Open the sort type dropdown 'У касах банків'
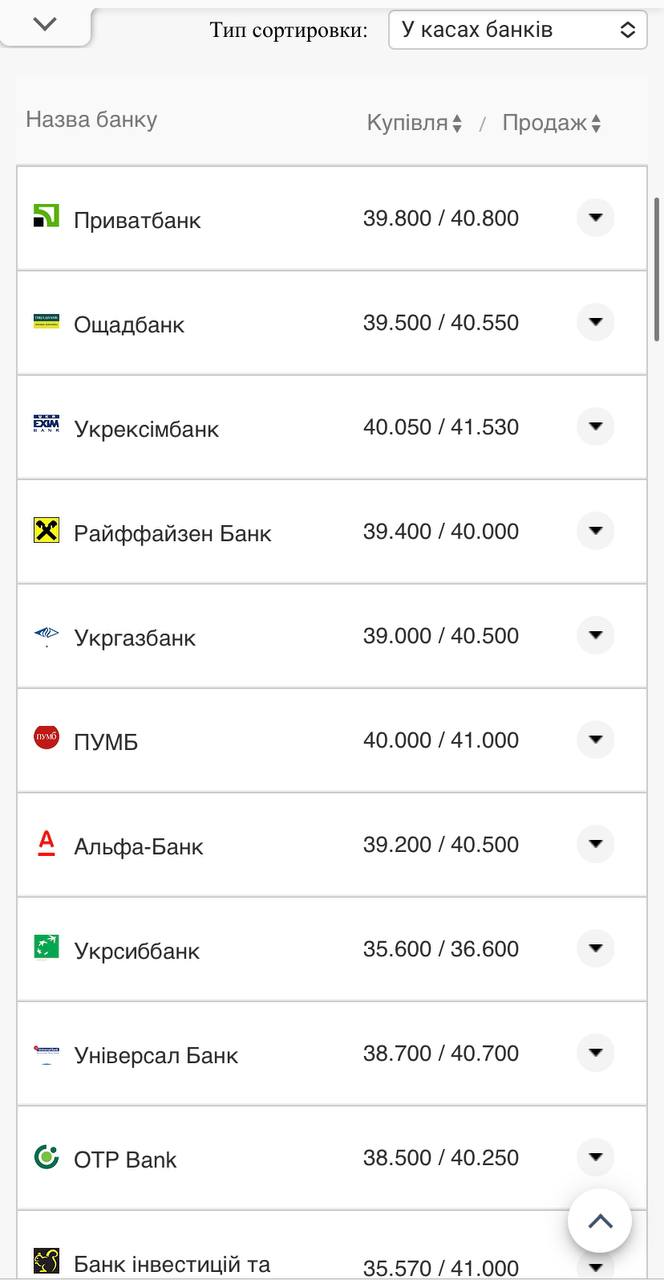Viewport: 664px width, 1280px height. pyautogui.click(x=517, y=30)
